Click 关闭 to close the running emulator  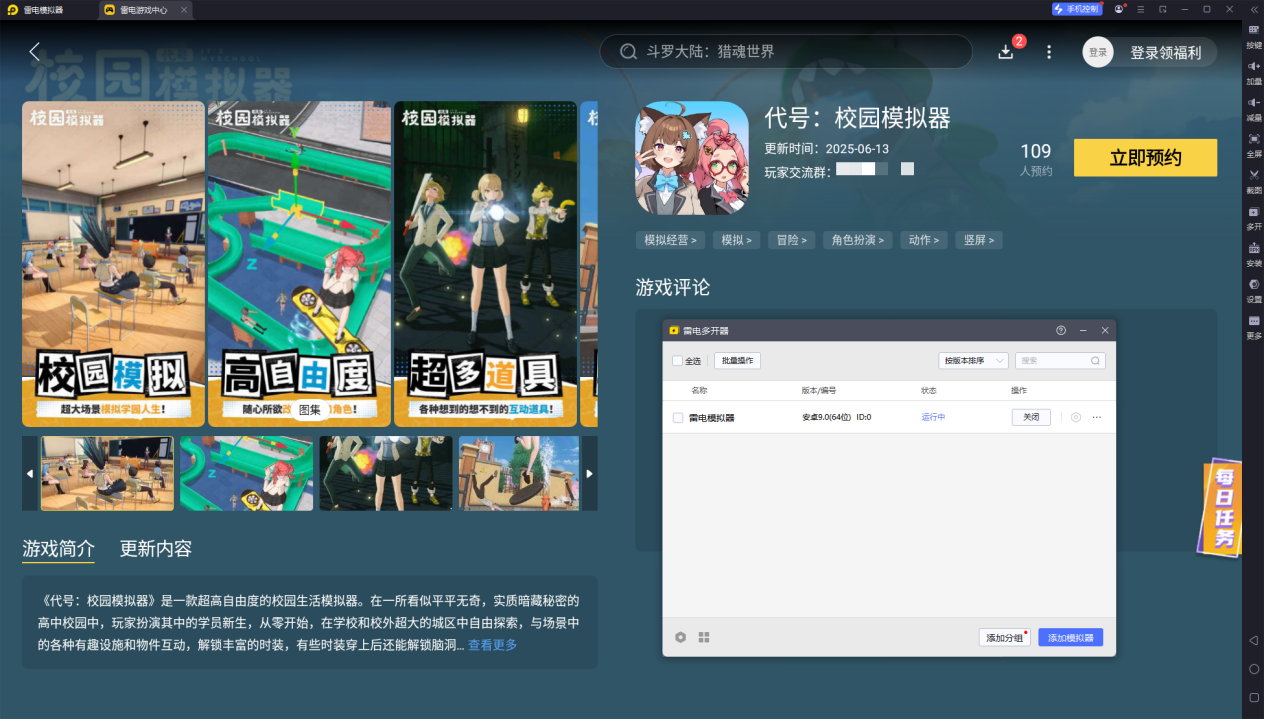pos(1031,417)
